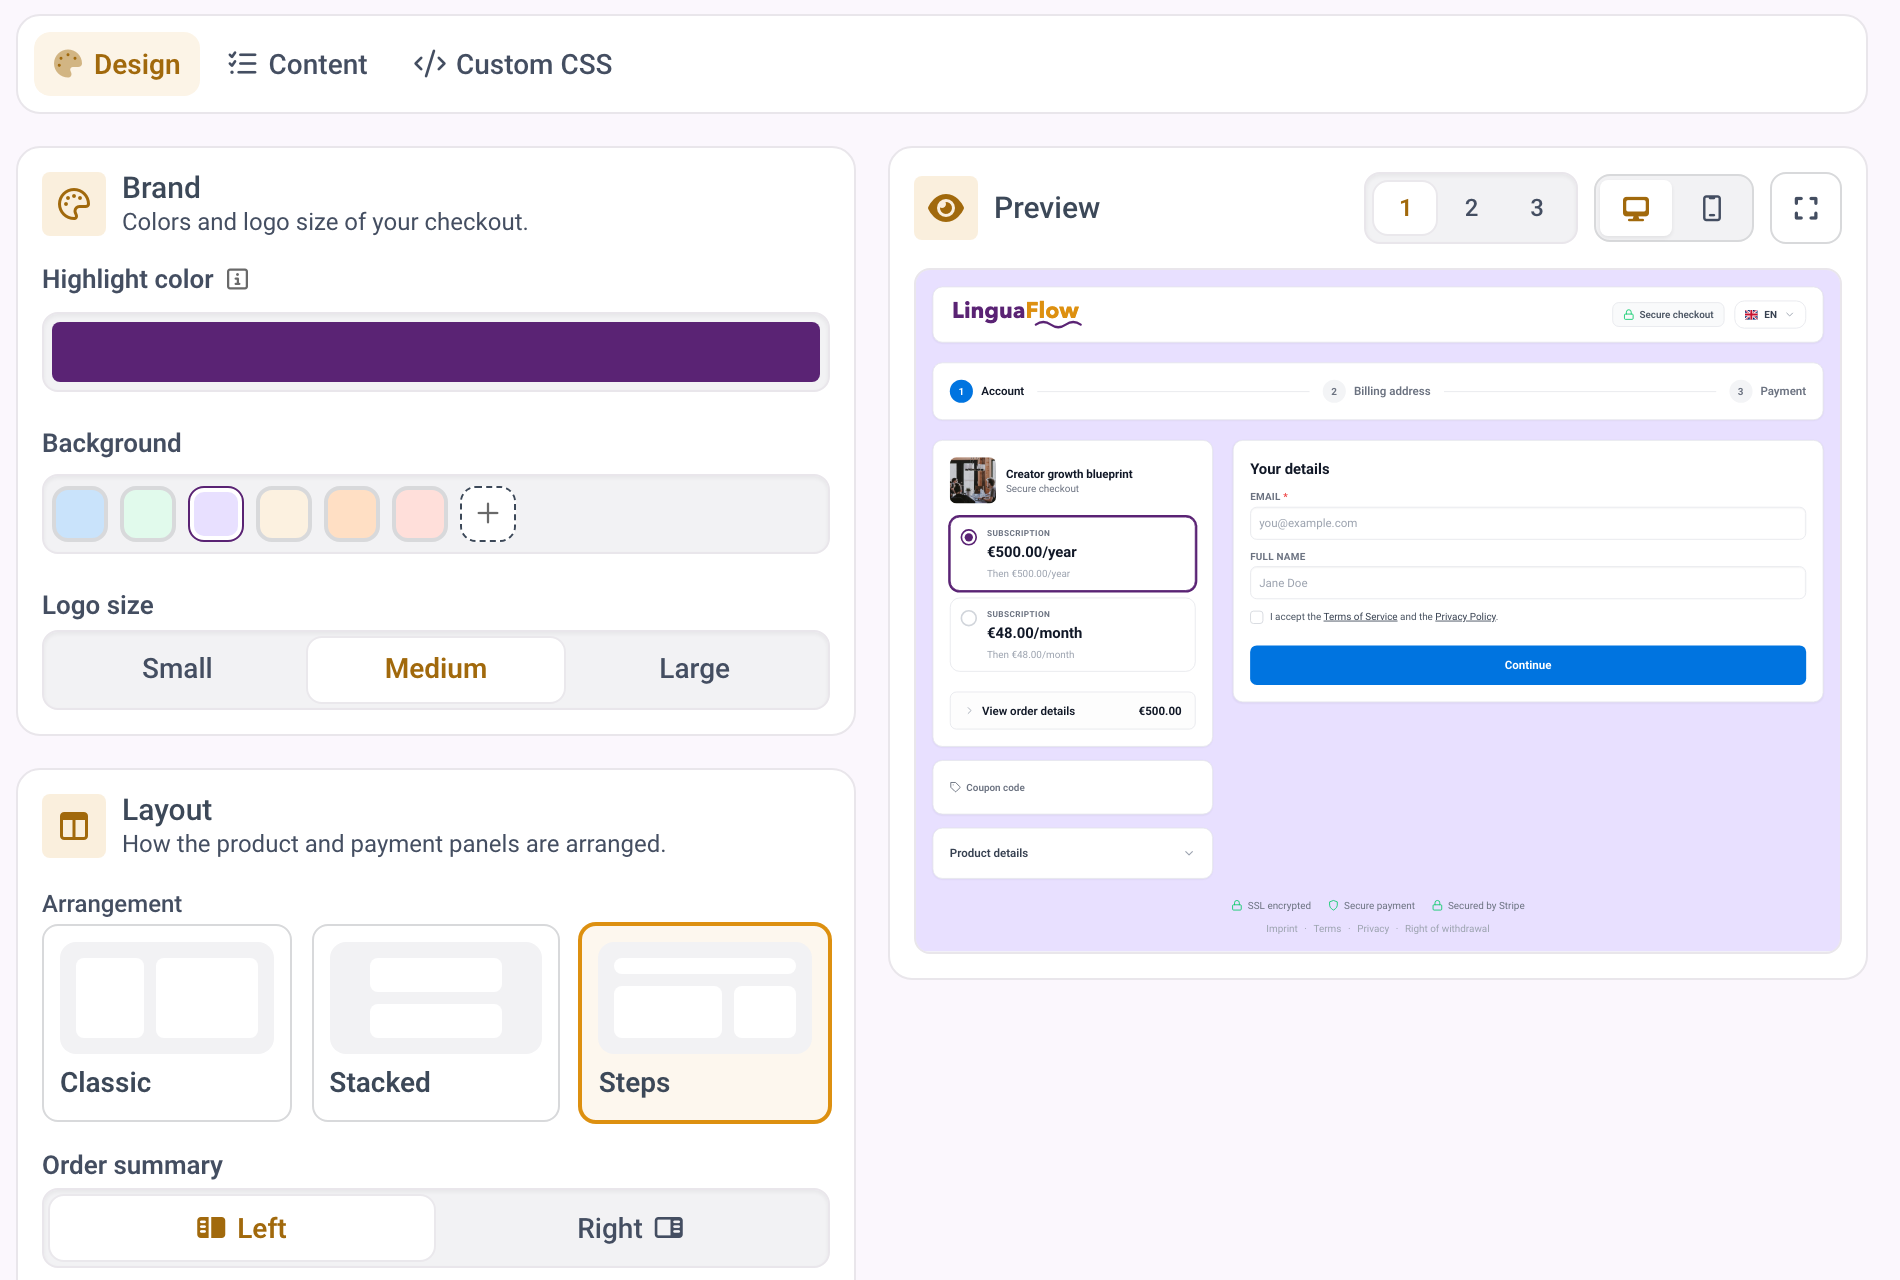The image size is (1900, 1280).
Task: Click the Preview eye icon
Action: point(945,208)
